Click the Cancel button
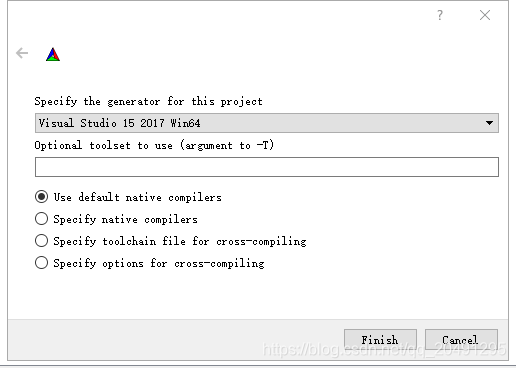The image size is (516, 368). (461, 340)
